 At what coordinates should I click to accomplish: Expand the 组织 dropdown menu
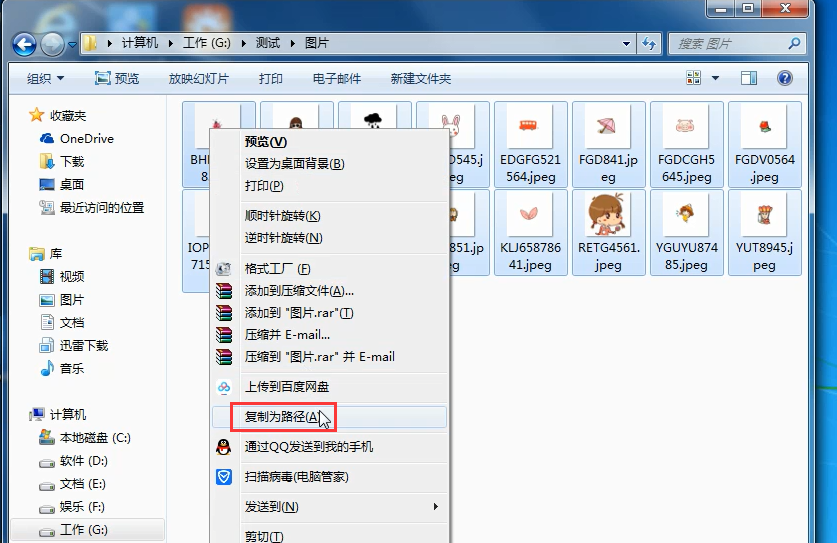[x=45, y=78]
